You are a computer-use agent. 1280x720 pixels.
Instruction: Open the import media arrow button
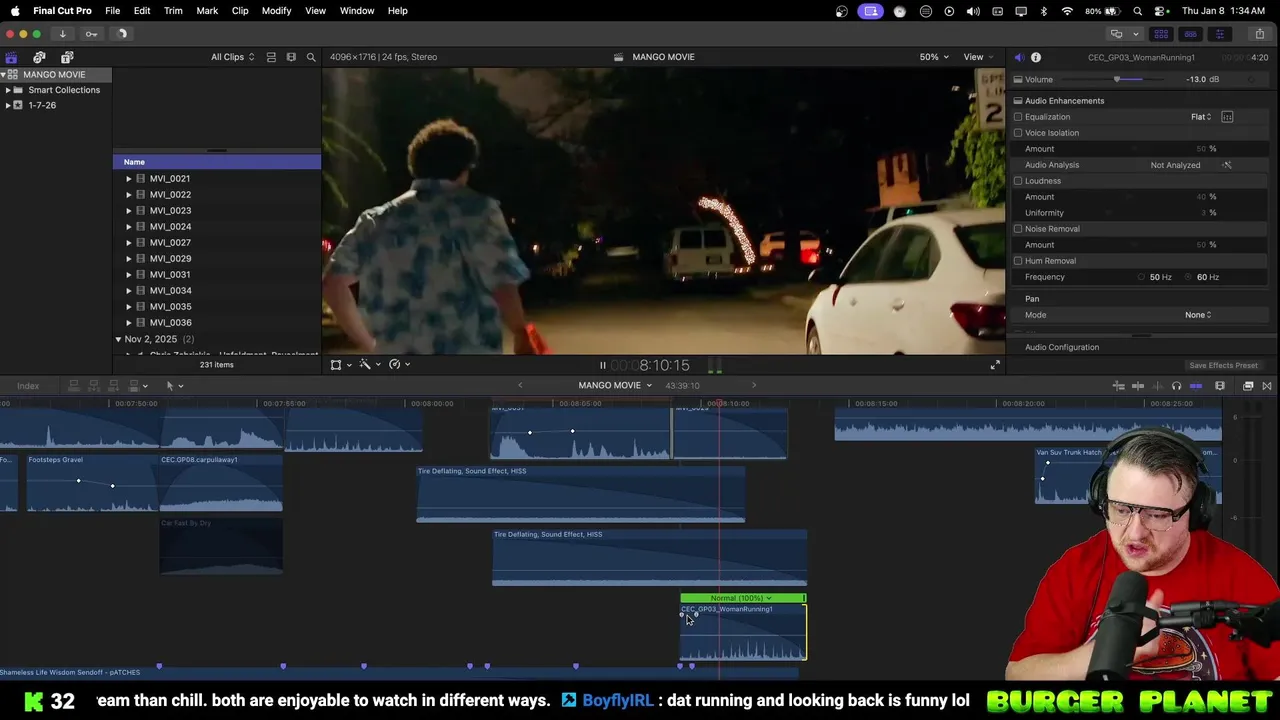pos(62,34)
